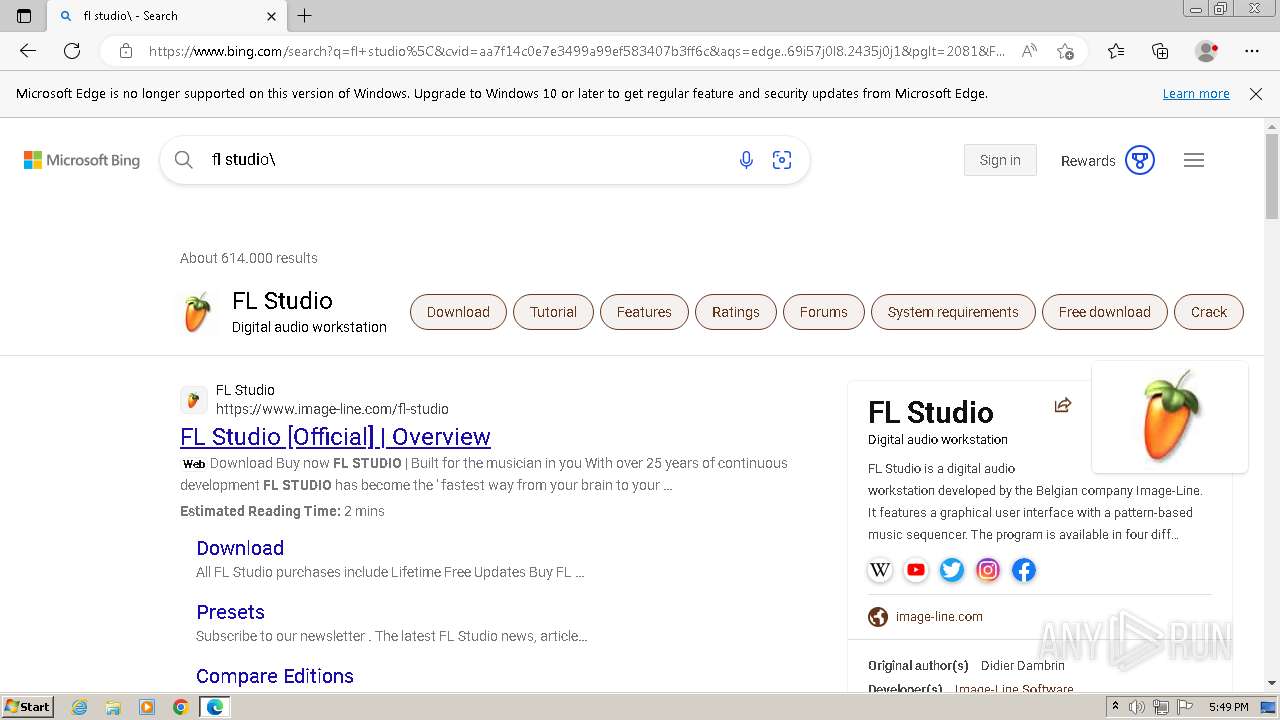Open the image-line.com link in card

939,617
